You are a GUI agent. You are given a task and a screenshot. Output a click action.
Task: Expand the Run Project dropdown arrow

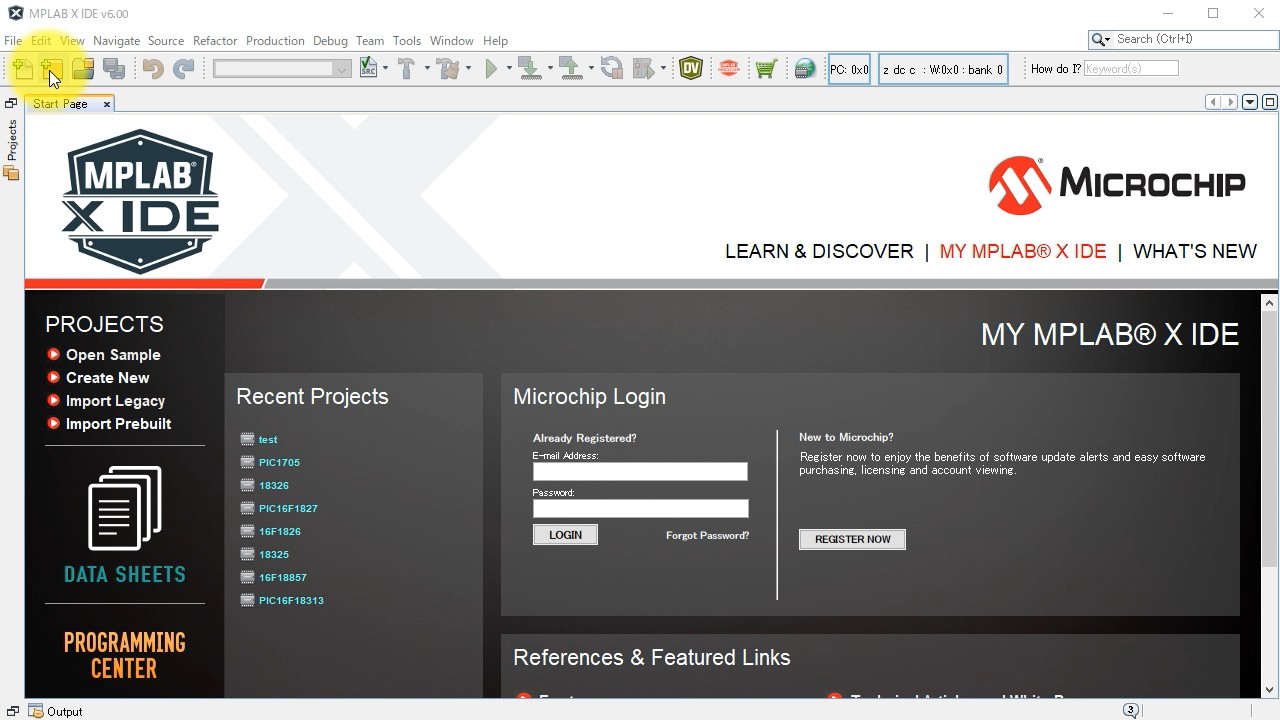pos(508,68)
